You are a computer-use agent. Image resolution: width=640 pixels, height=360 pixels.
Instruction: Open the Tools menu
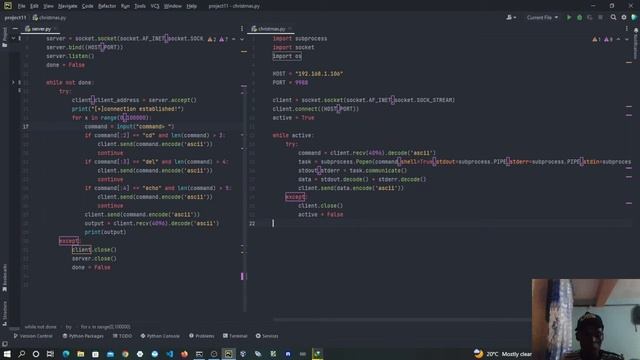coord(140,6)
